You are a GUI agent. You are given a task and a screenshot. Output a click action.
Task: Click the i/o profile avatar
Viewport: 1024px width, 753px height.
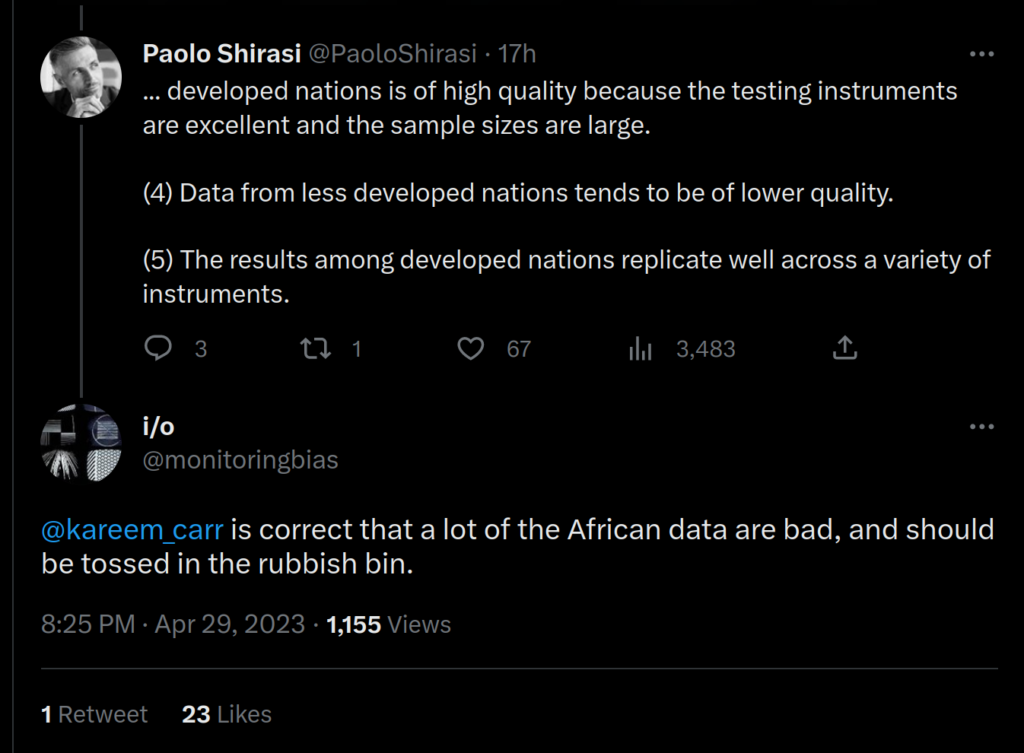click(81, 443)
